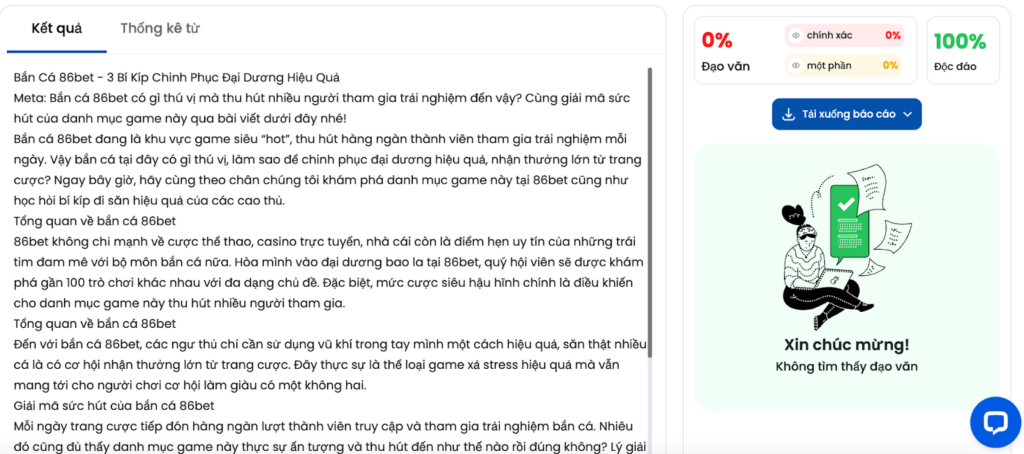This screenshot has width=1024, height=454.
Task: Click the illustrated person reading on laptop
Action: [x=815, y=265]
